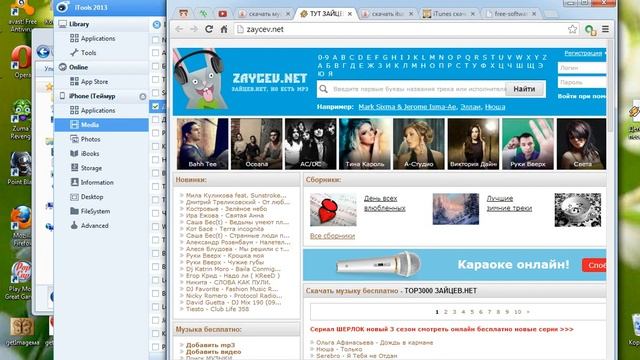Open App Store in iTools sidebar
Screen dimensions: 640x360
pyautogui.click(x=94, y=82)
